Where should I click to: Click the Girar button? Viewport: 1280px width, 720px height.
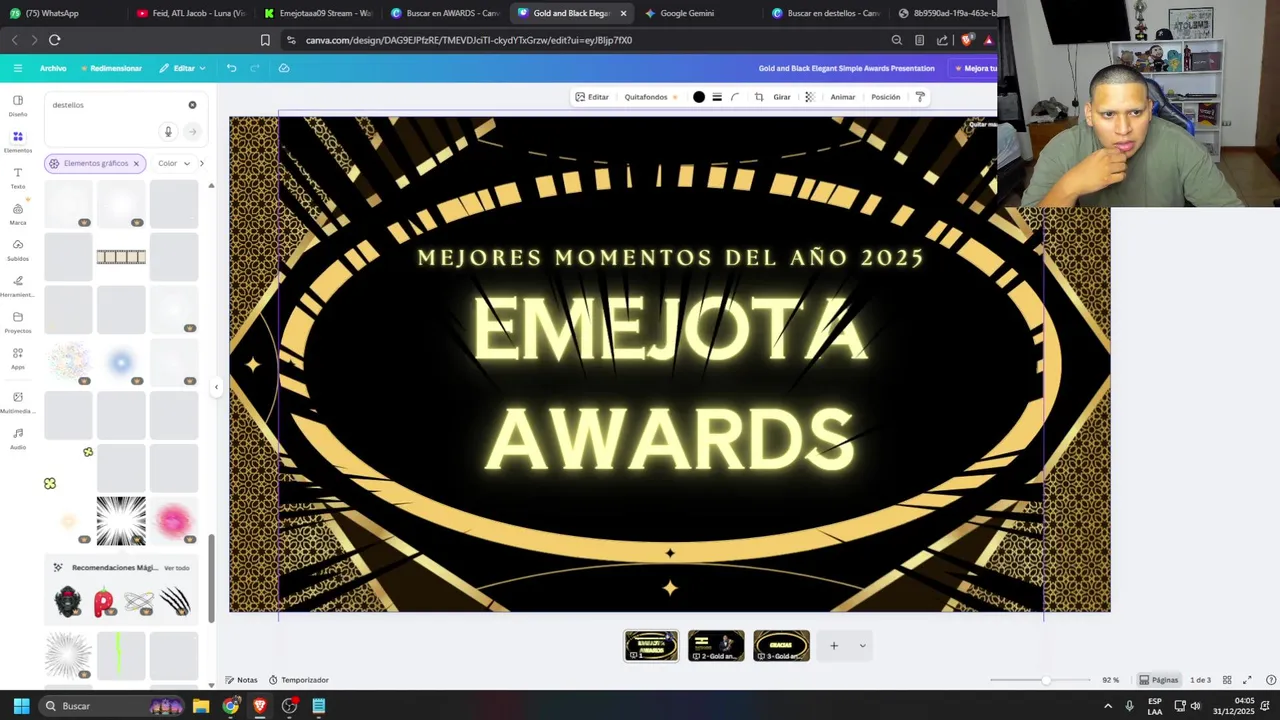pyautogui.click(x=782, y=97)
